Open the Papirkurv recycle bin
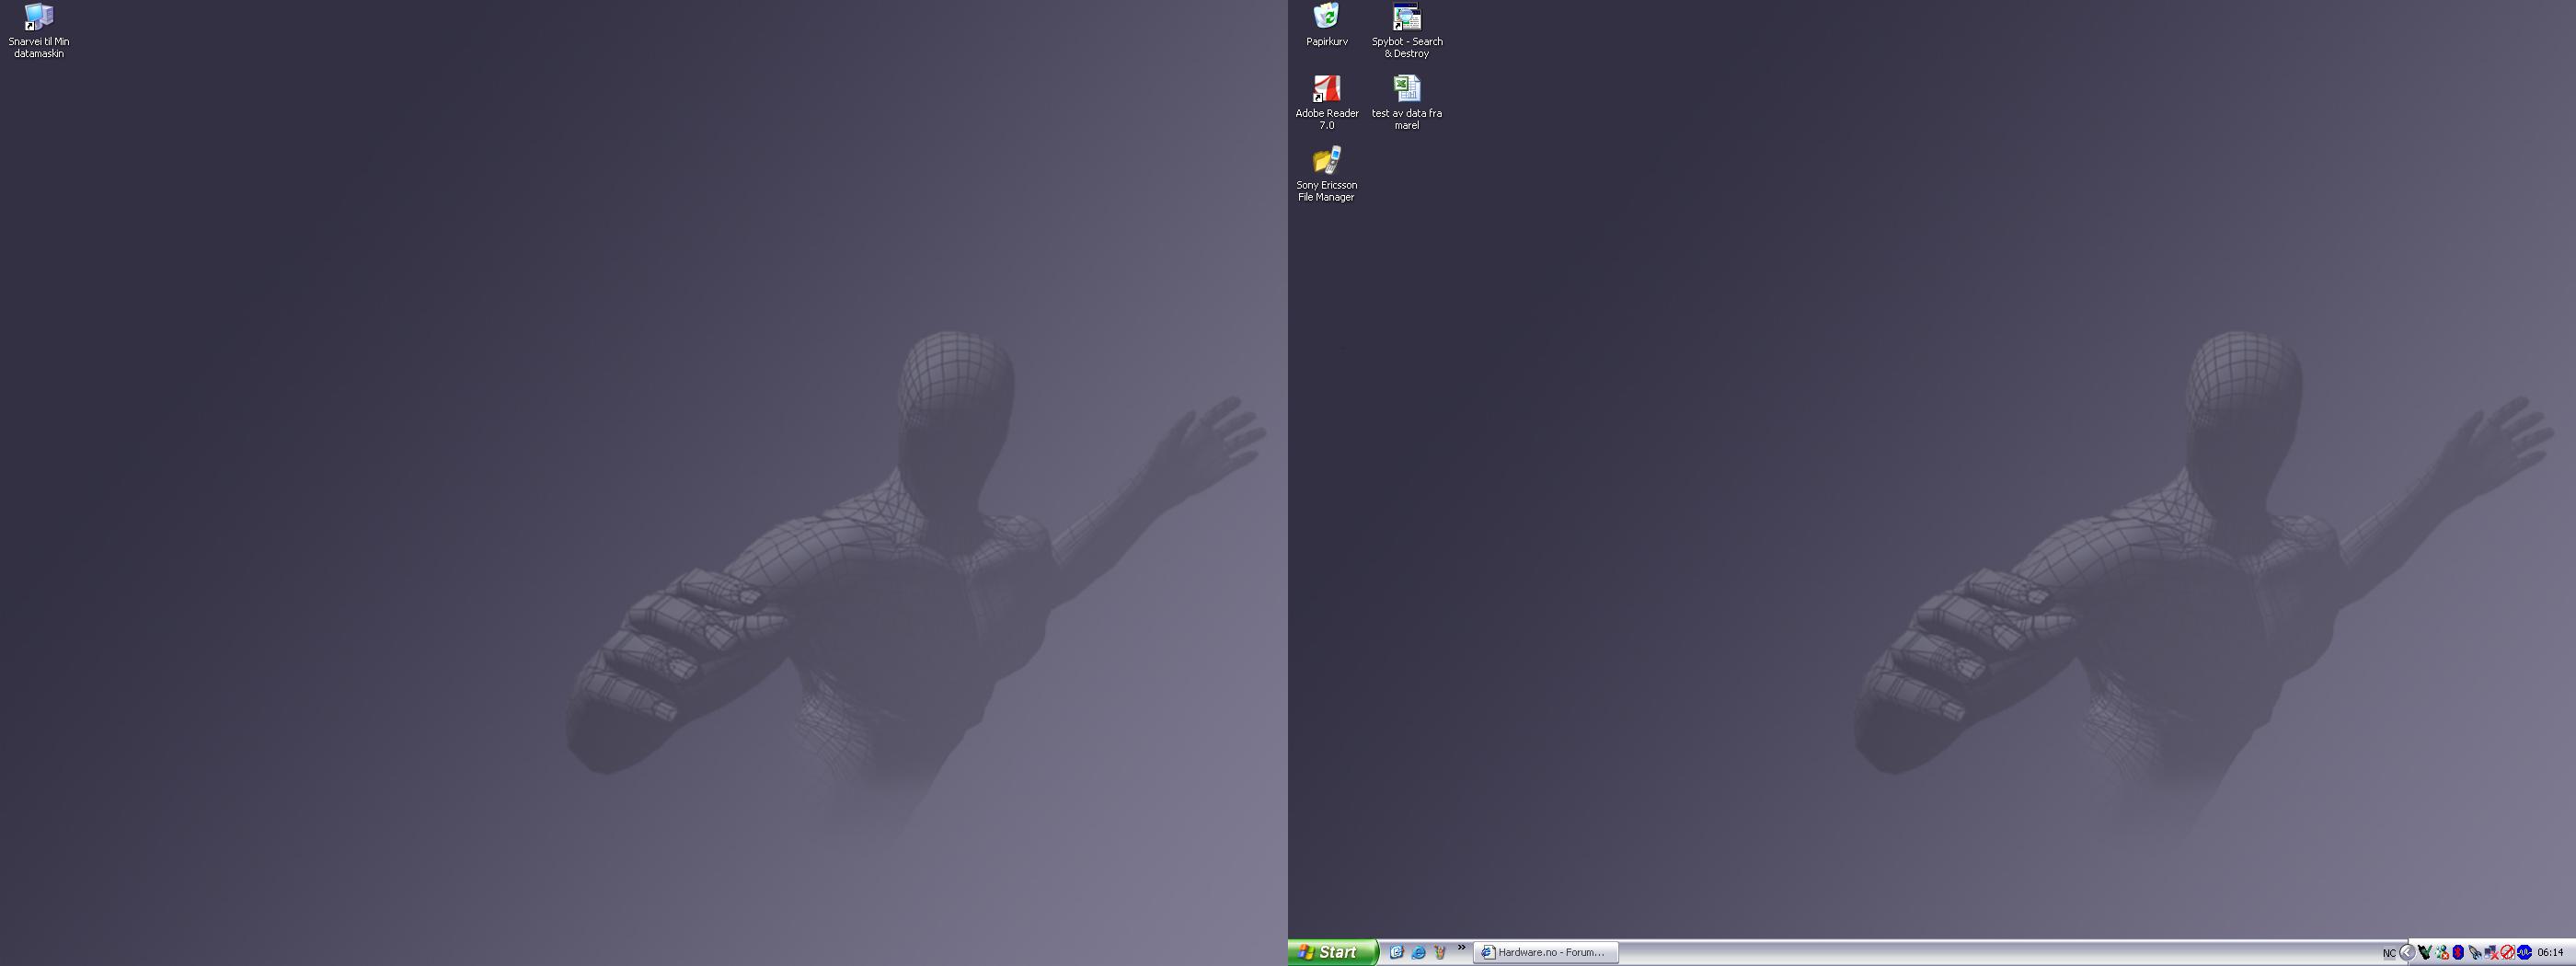This screenshot has height=966, width=2576. (x=1326, y=25)
